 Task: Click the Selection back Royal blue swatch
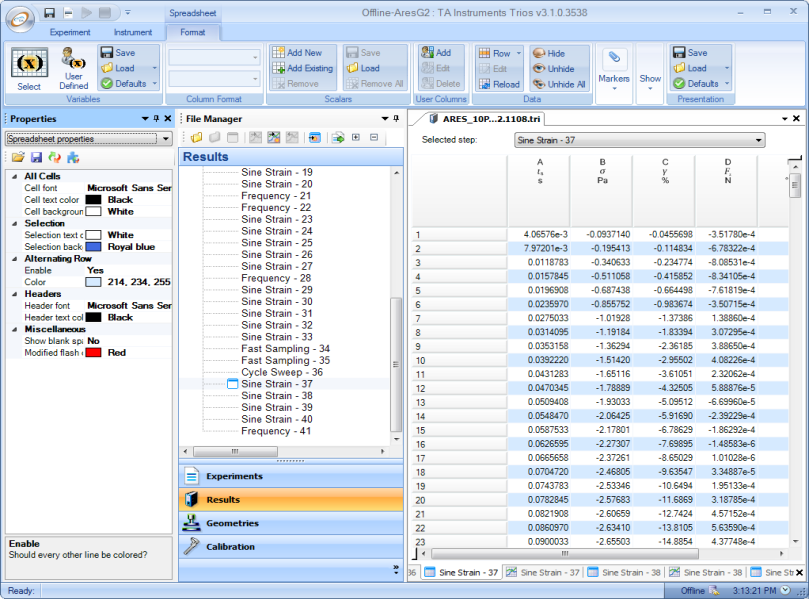pyautogui.click(x=93, y=247)
